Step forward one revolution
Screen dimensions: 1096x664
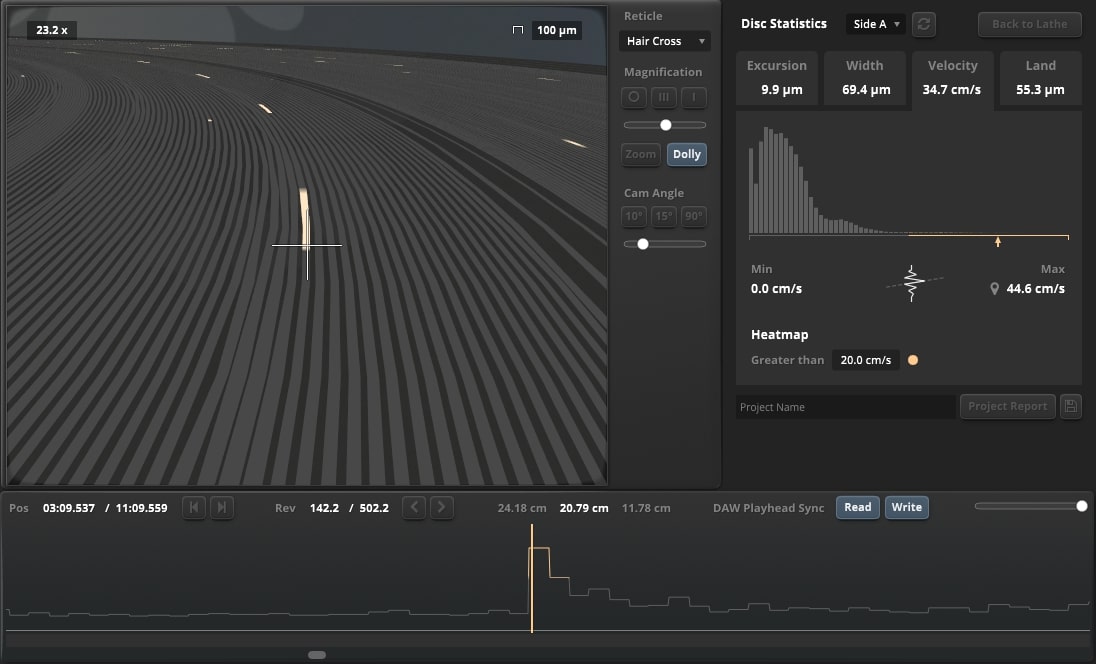[x=442, y=508]
